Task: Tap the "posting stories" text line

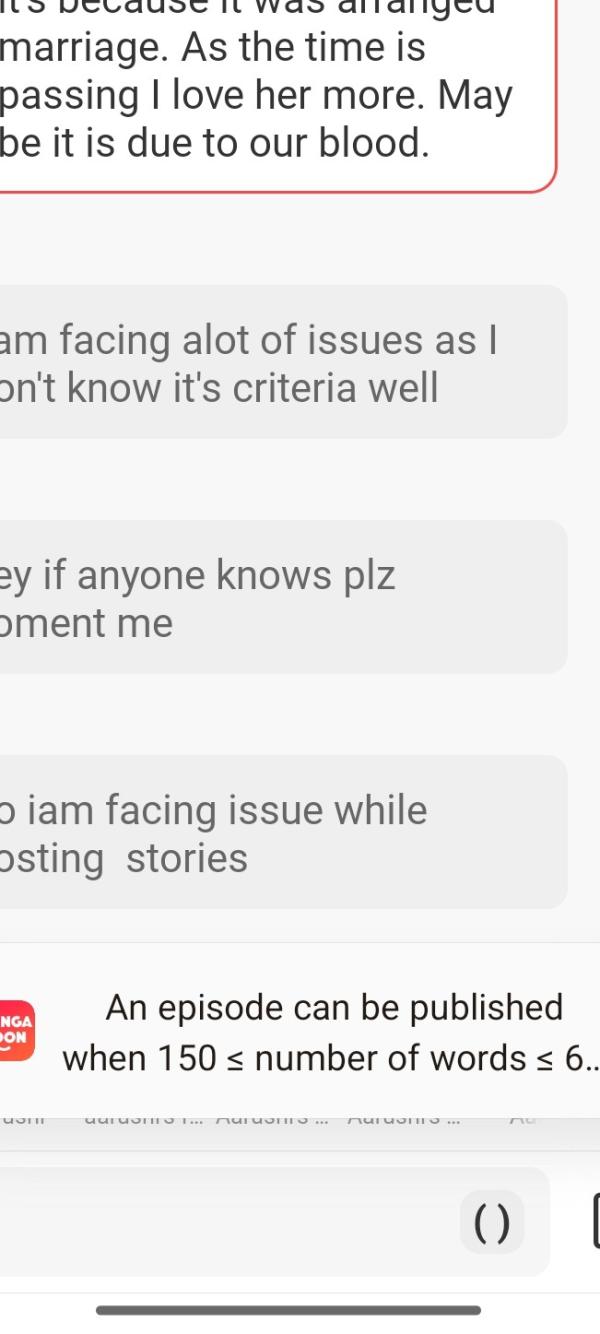Action: click(x=124, y=858)
